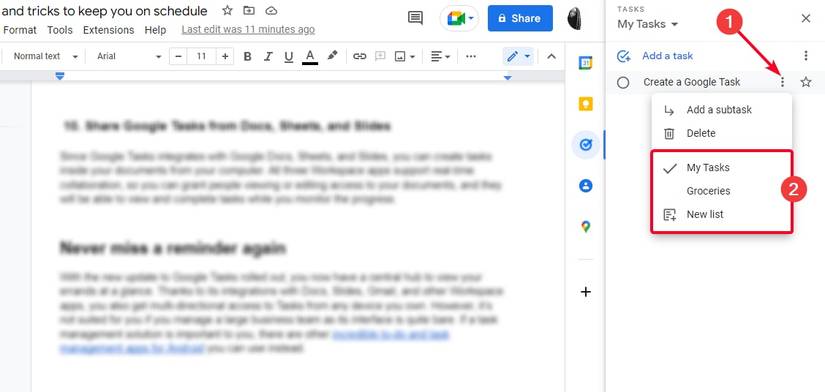
Task: Click the blue Share button
Action: [520, 18]
